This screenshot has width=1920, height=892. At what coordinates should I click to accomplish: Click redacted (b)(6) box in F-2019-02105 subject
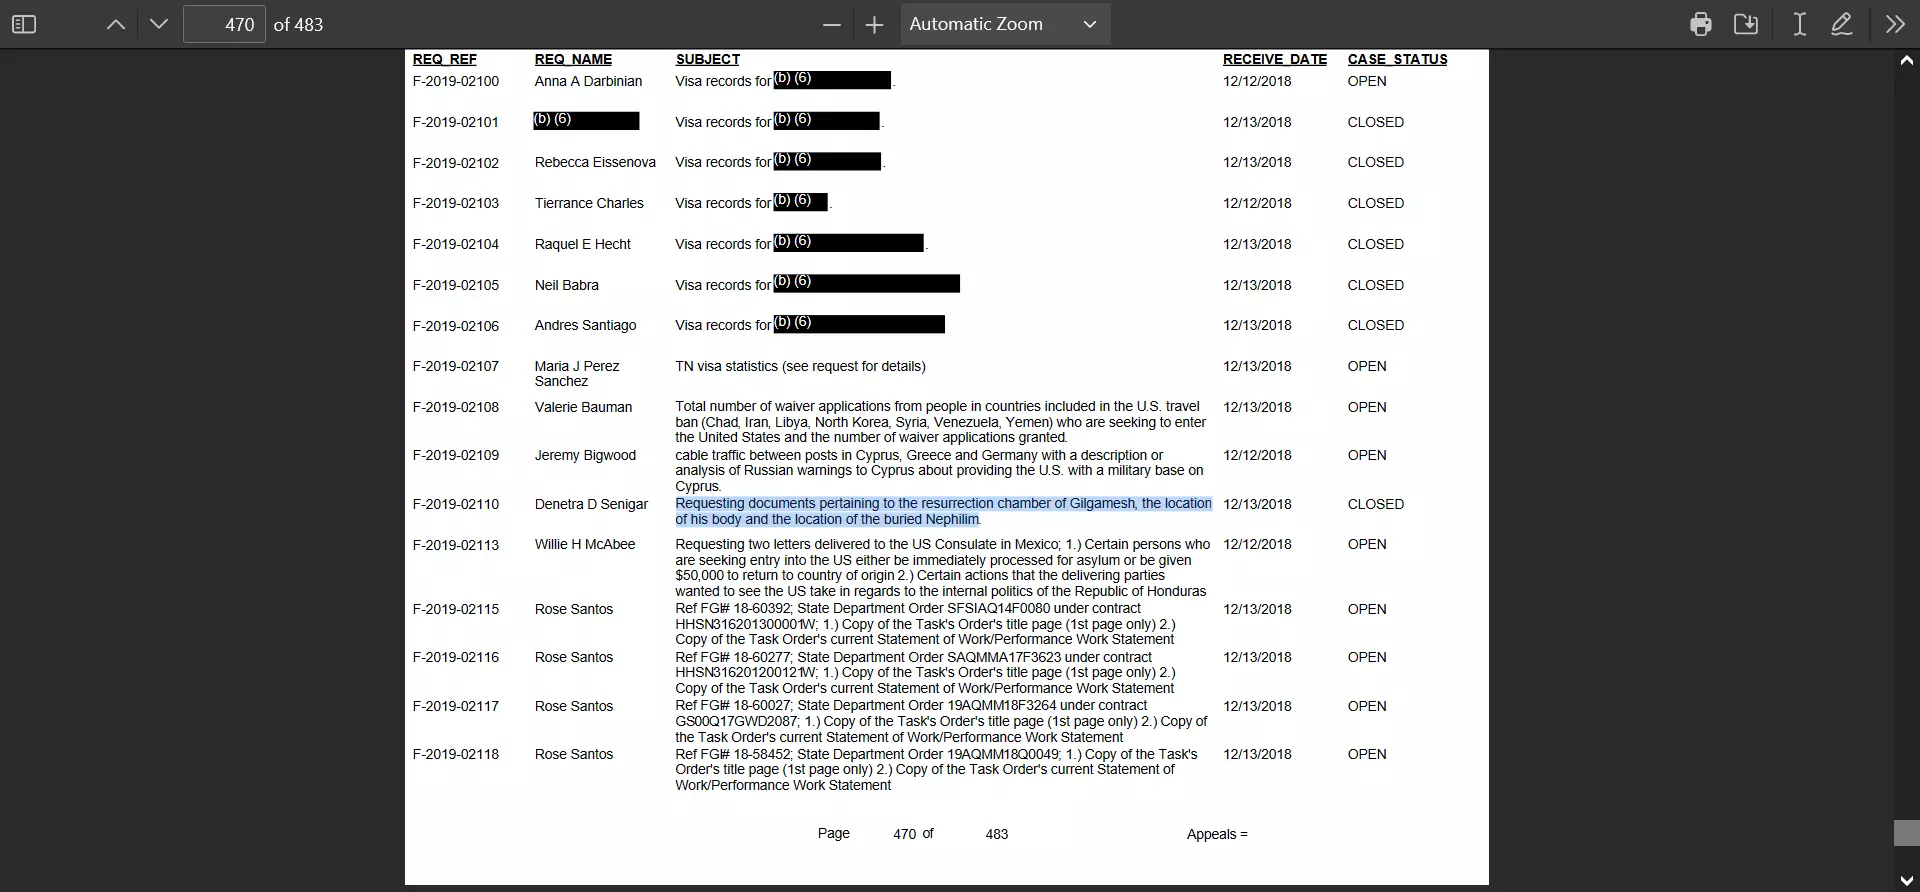[x=867, y=284]
